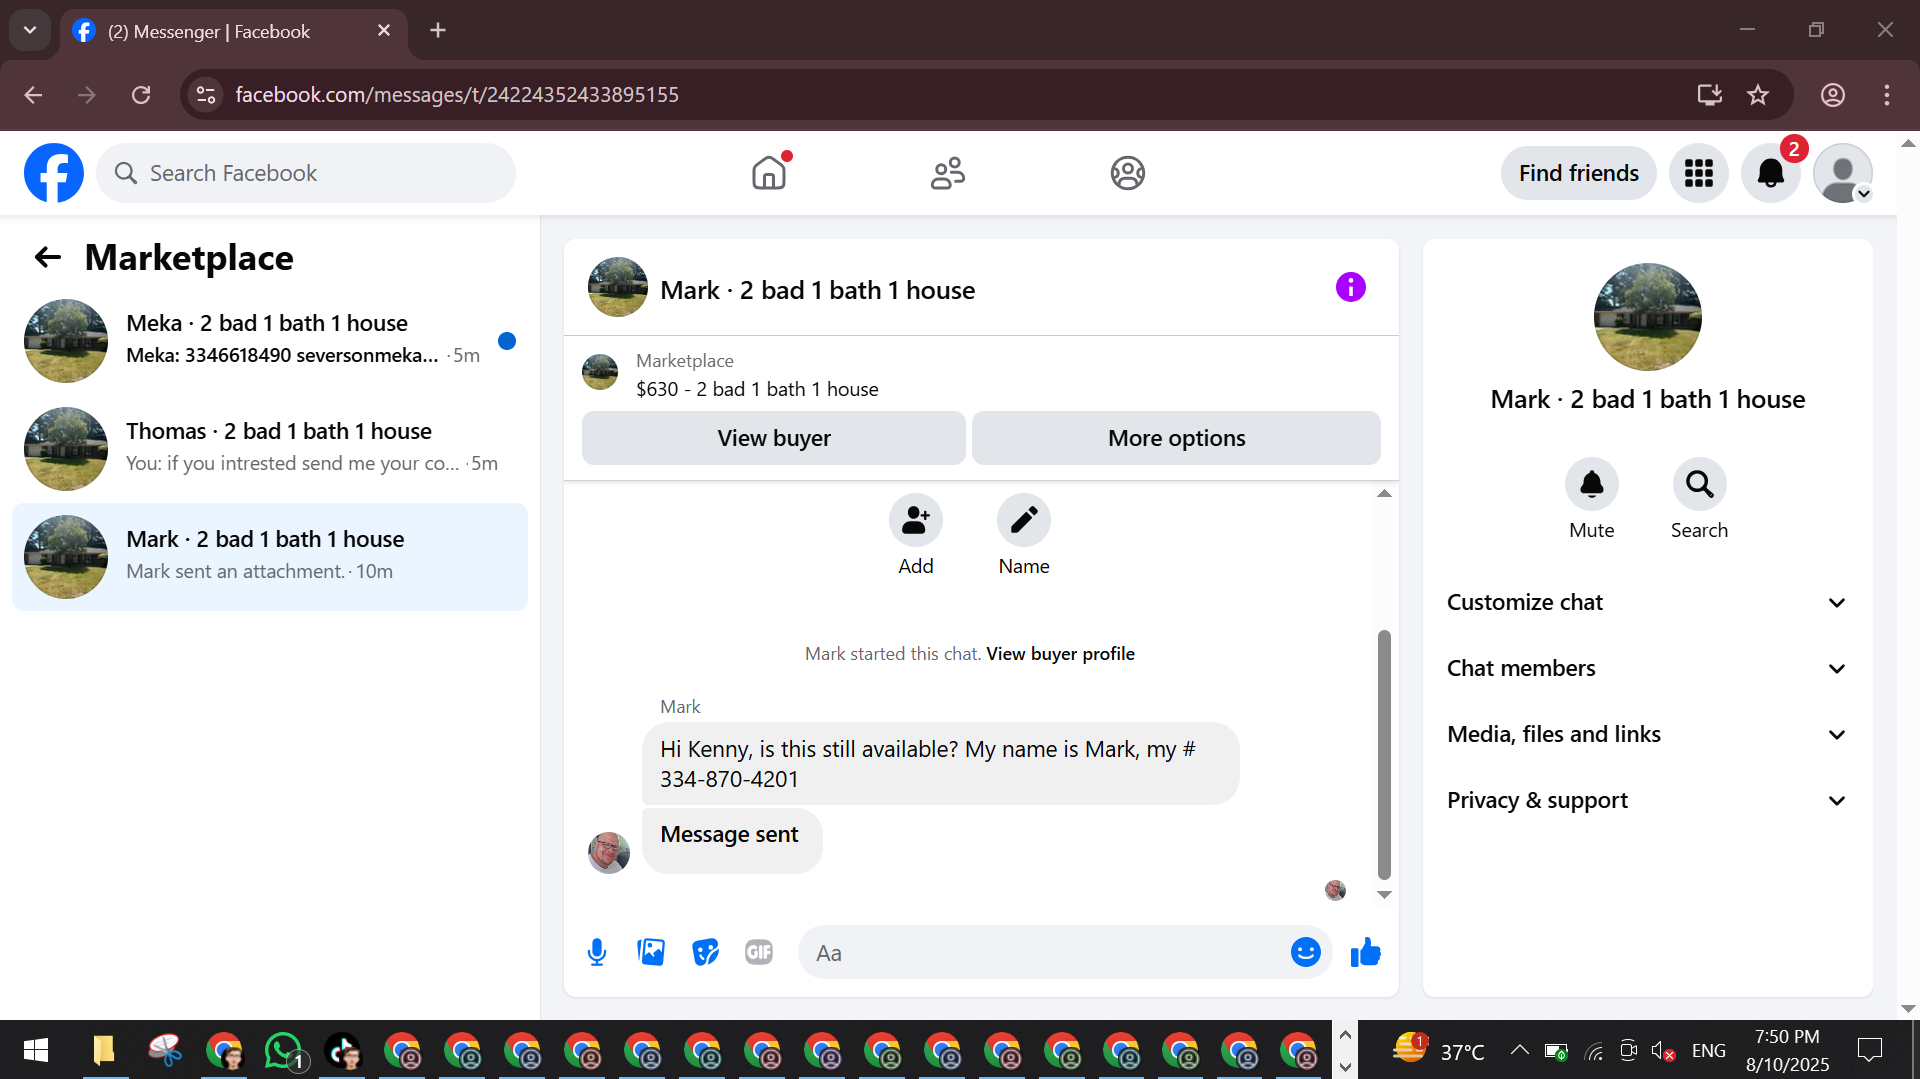Add people to the chat
Viewport: 1920px width, 1079px height.
915,520
